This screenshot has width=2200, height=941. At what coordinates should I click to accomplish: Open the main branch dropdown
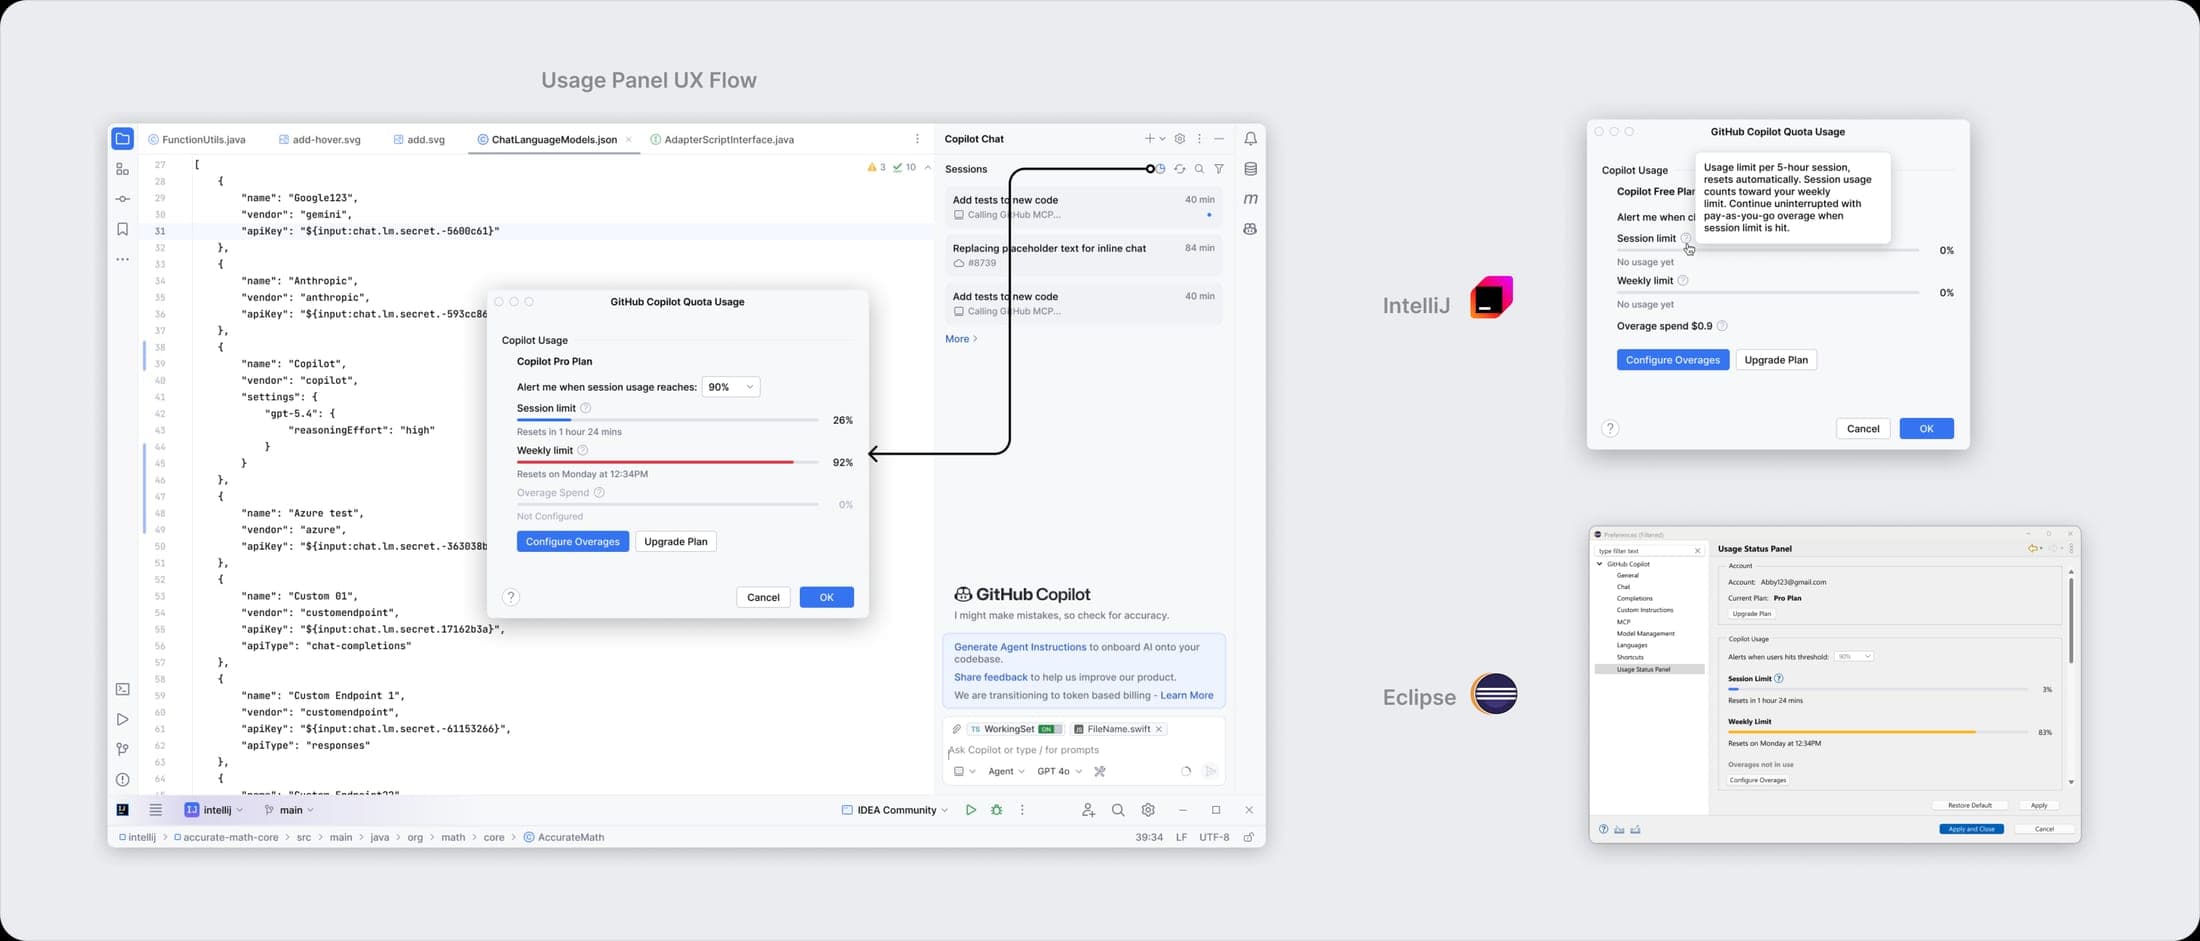[x=289, y=810]
